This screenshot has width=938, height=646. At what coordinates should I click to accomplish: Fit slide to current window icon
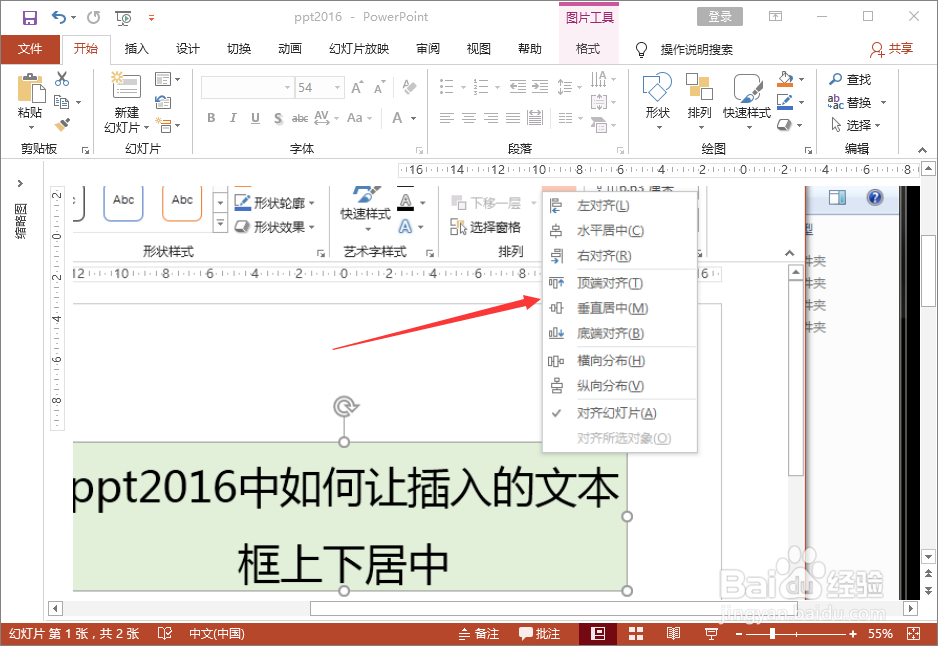[913, 633]
